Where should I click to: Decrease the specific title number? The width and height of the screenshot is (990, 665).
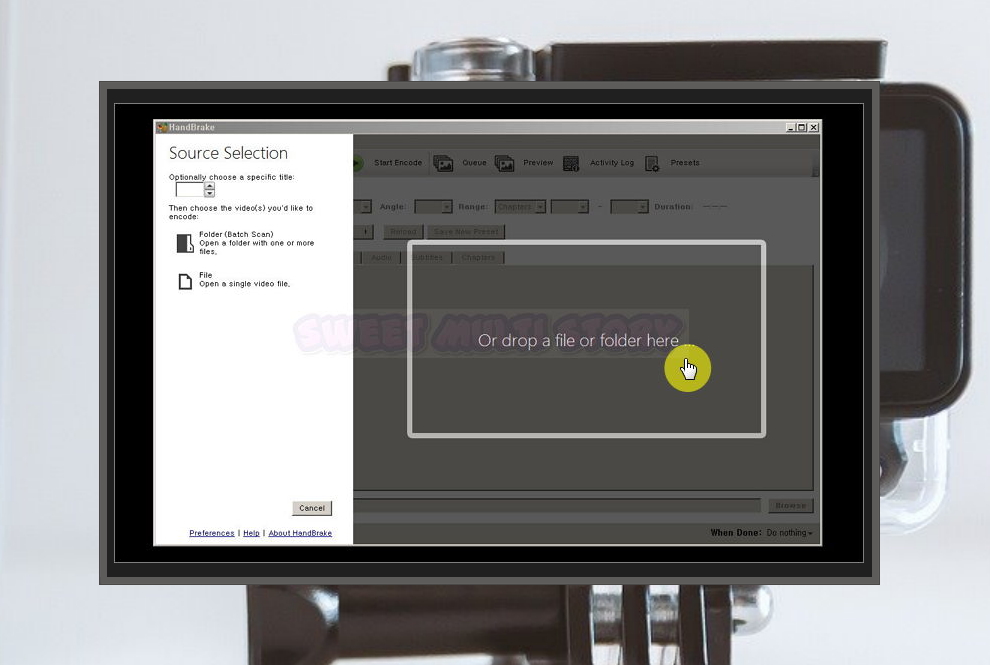click(210, 193)
